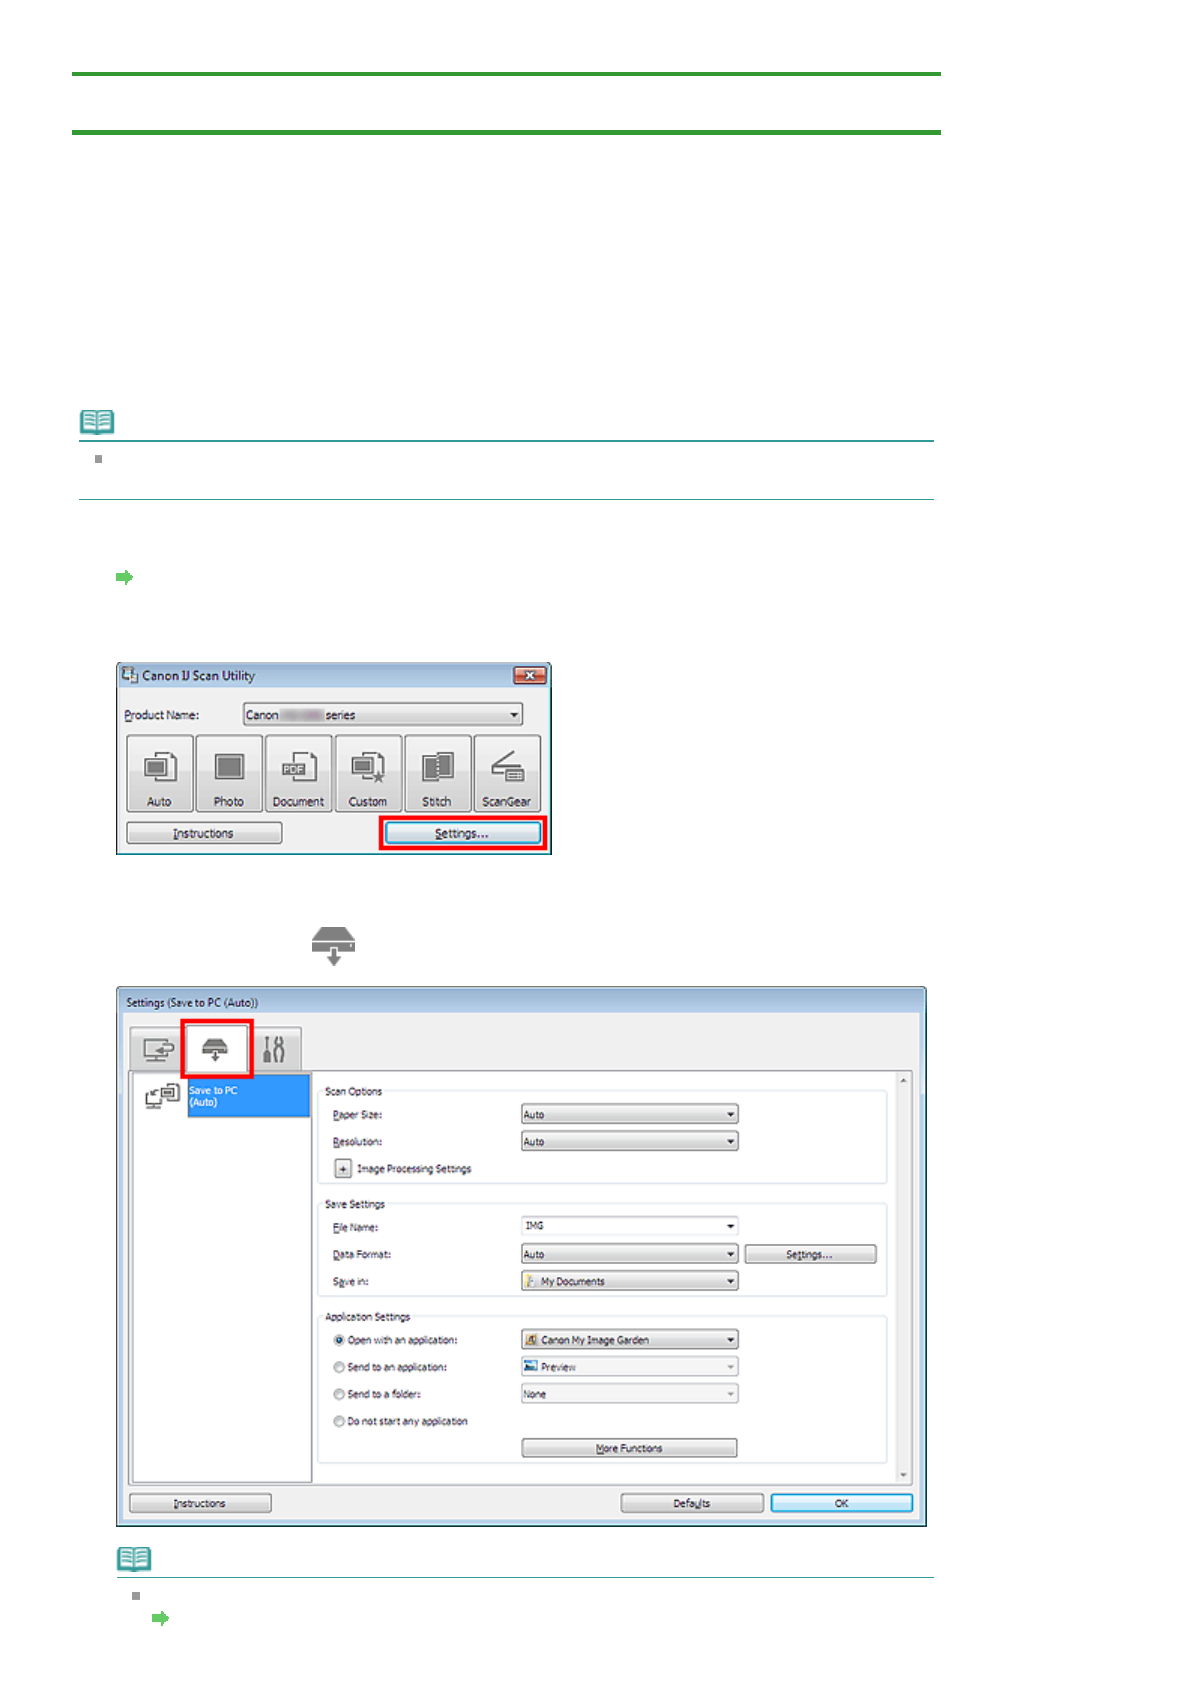This screenshot has height=1684, width=1190.
Task: Open the General Settings tools tab
Action: coord(274,1049)
